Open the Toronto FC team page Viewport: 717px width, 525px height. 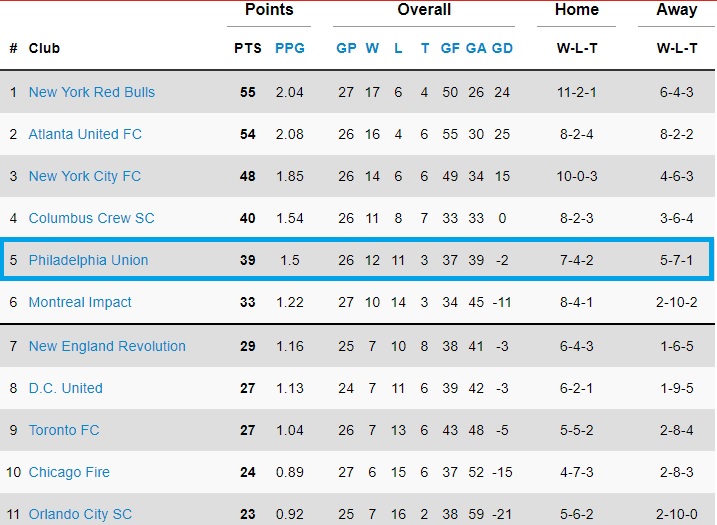[64, 430]
